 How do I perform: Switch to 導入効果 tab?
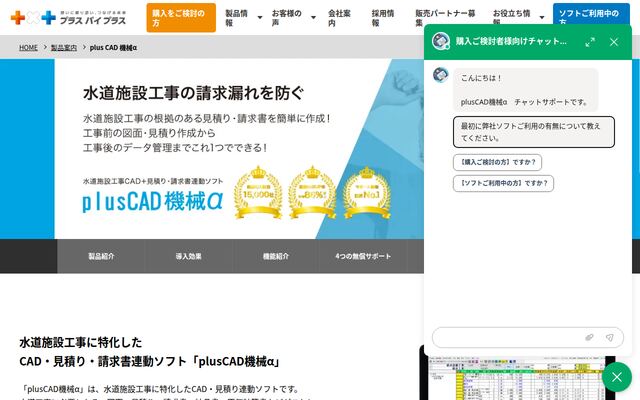coord(189,256)
